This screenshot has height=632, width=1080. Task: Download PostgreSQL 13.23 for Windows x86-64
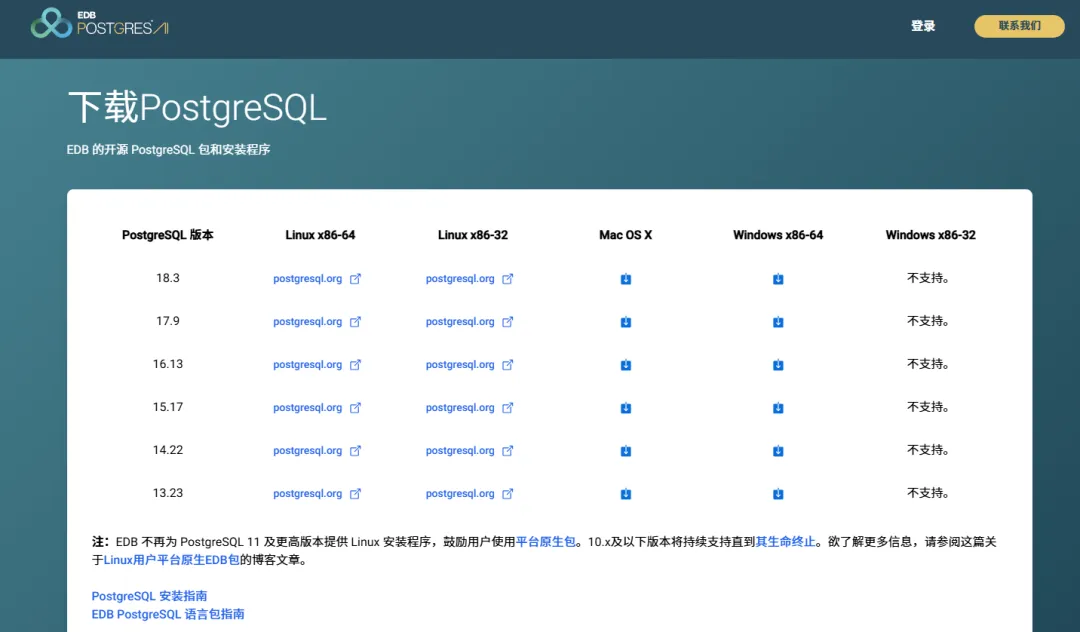coord(778,494)
